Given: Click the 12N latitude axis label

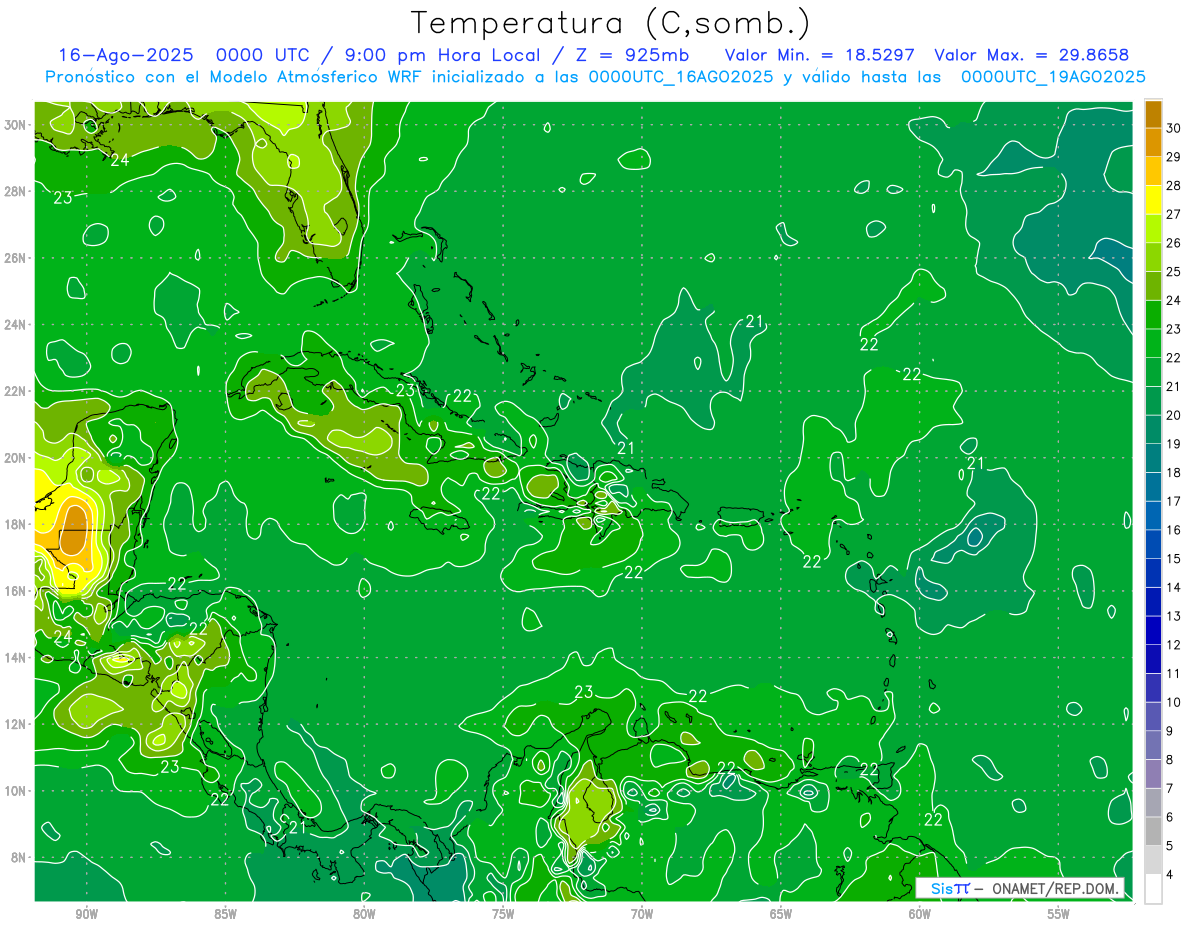Looking at the screenshot, I should click(15, 724).
